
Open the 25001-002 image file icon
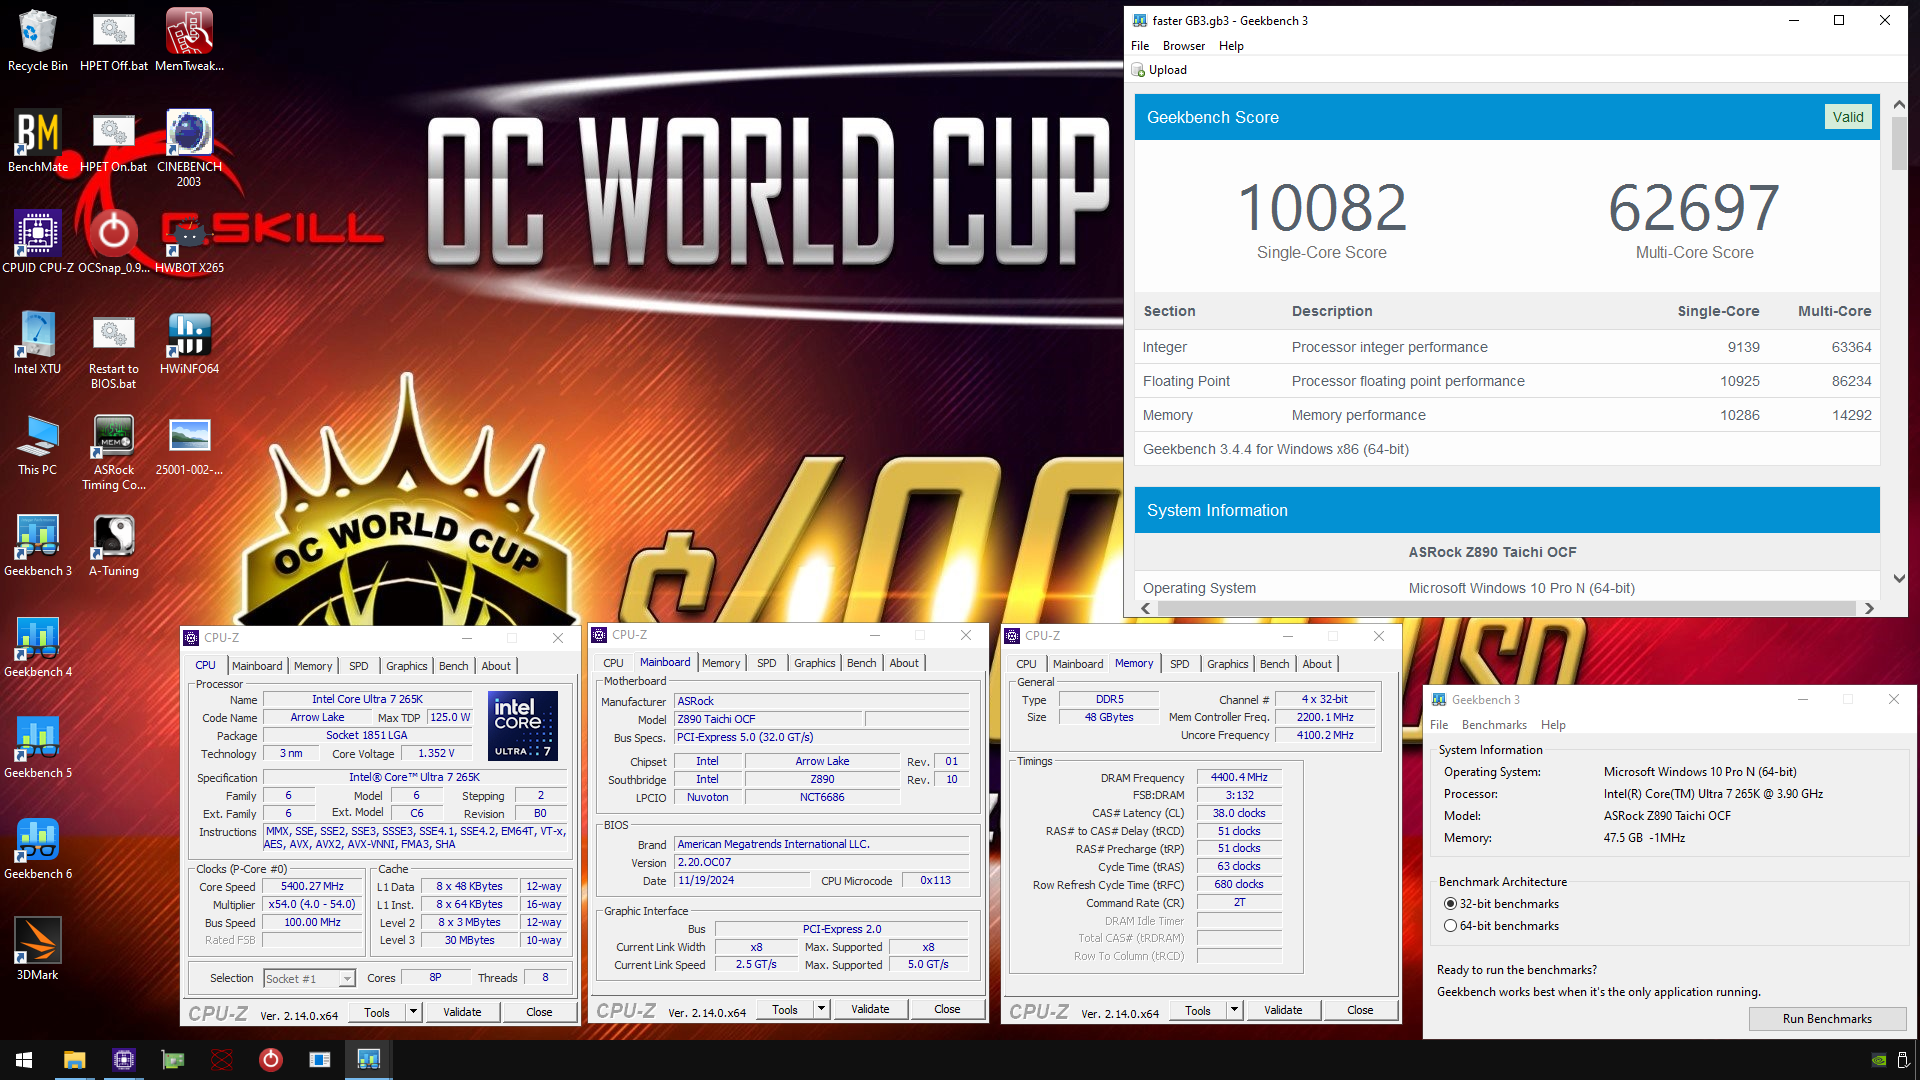coord(189,444)
